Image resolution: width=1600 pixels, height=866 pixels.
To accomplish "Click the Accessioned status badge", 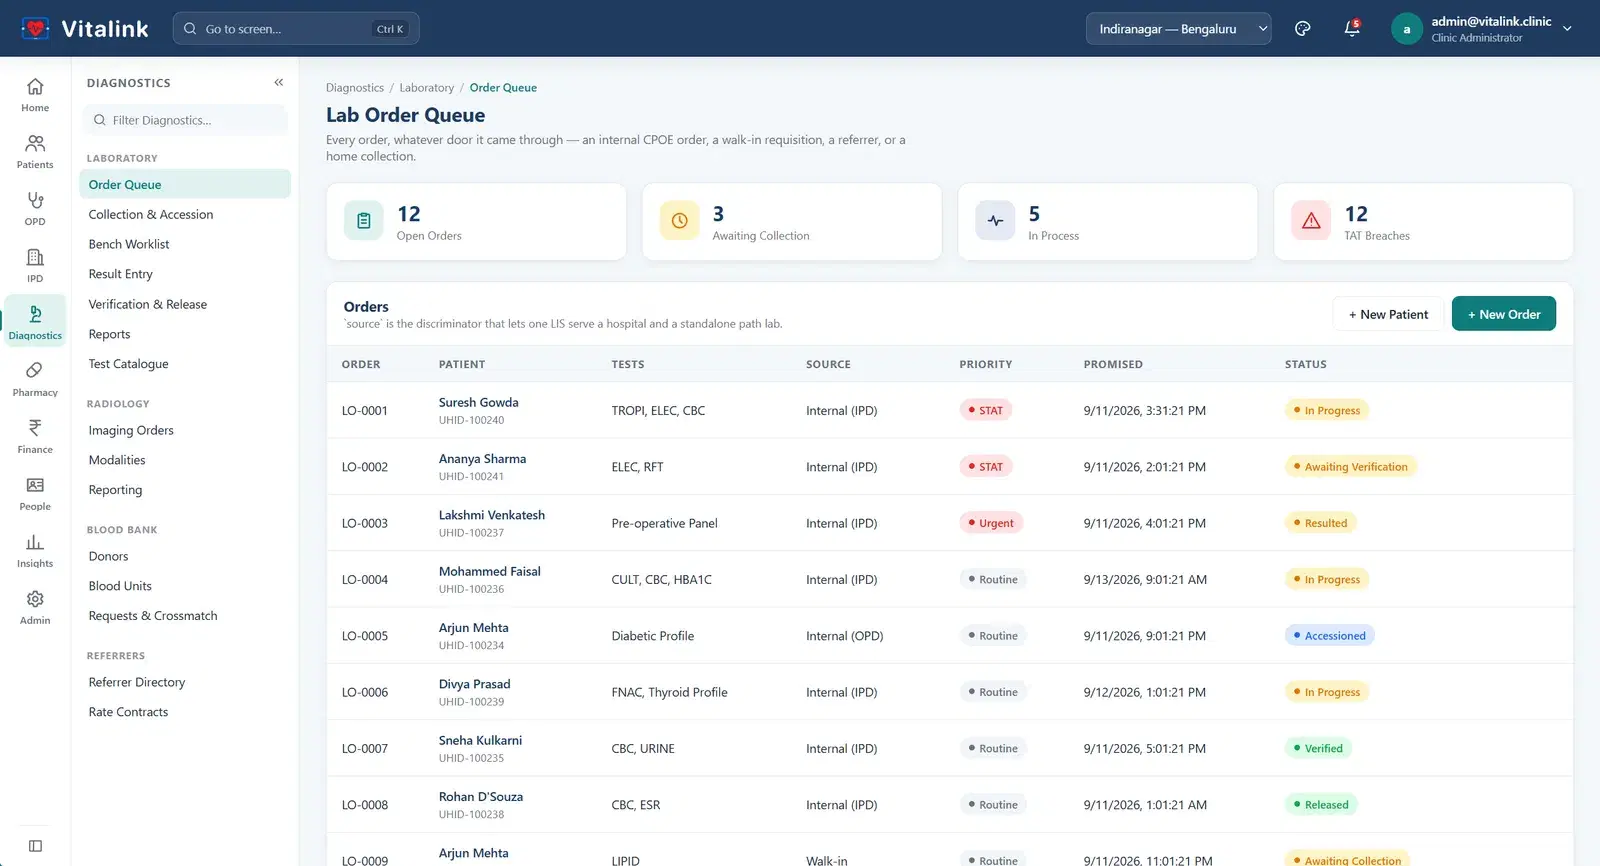I will point(1329,636).
